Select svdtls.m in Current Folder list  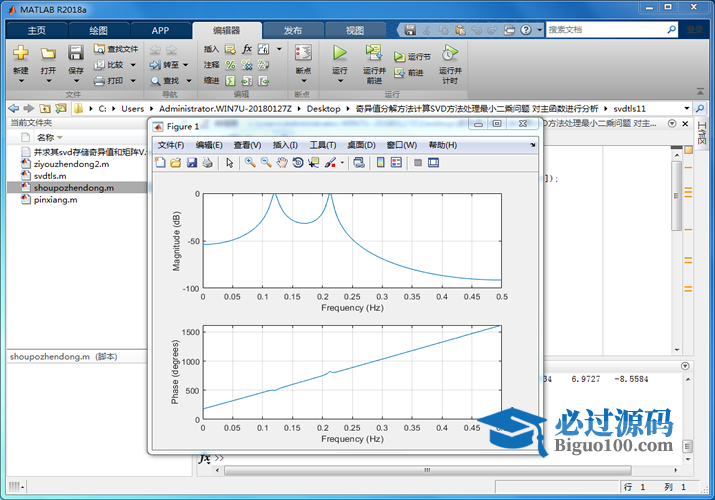pyautogui.click(x=50, y=175)
